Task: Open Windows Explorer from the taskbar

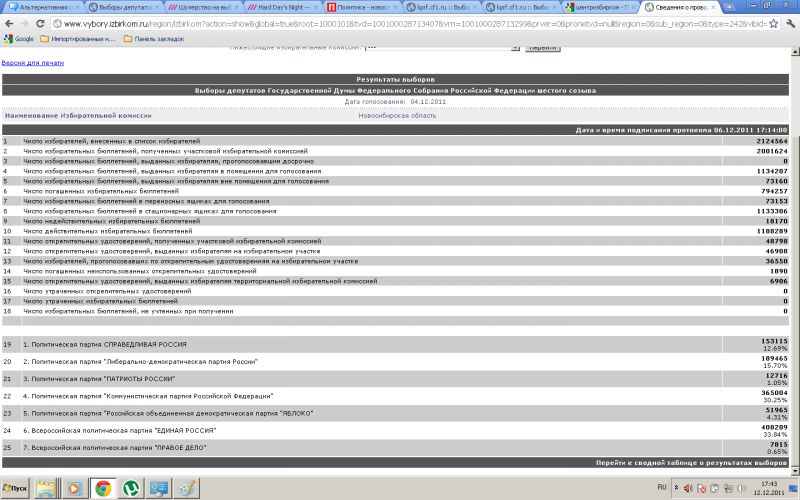Action: click(46, 488)
